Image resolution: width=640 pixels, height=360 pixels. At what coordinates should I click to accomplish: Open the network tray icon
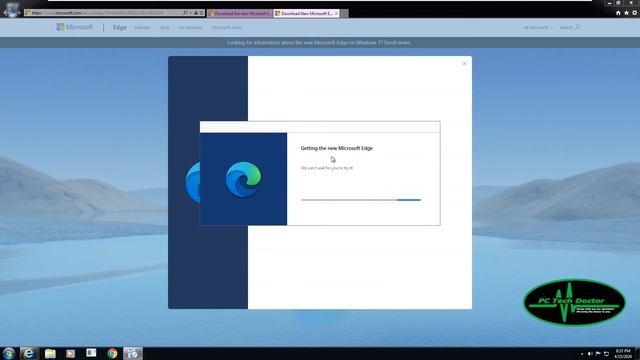[606, 353]
